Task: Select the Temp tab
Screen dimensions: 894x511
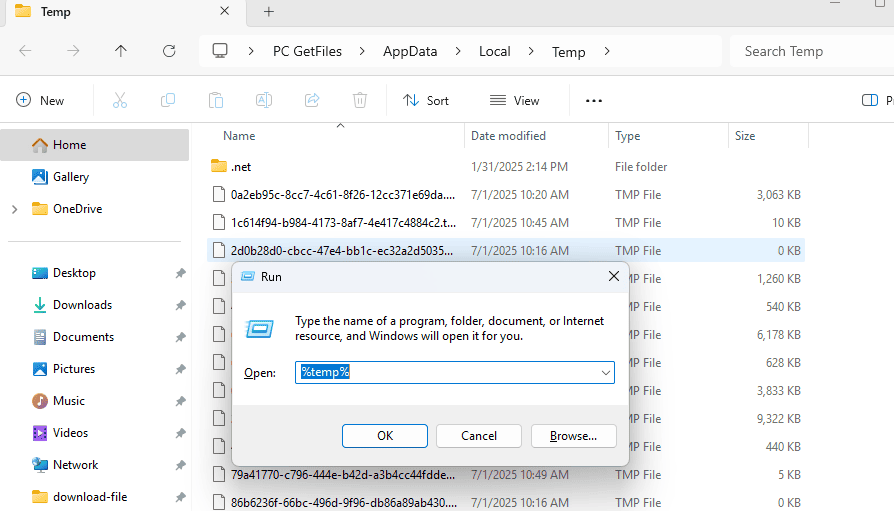Action: click(x=125, y=13)
